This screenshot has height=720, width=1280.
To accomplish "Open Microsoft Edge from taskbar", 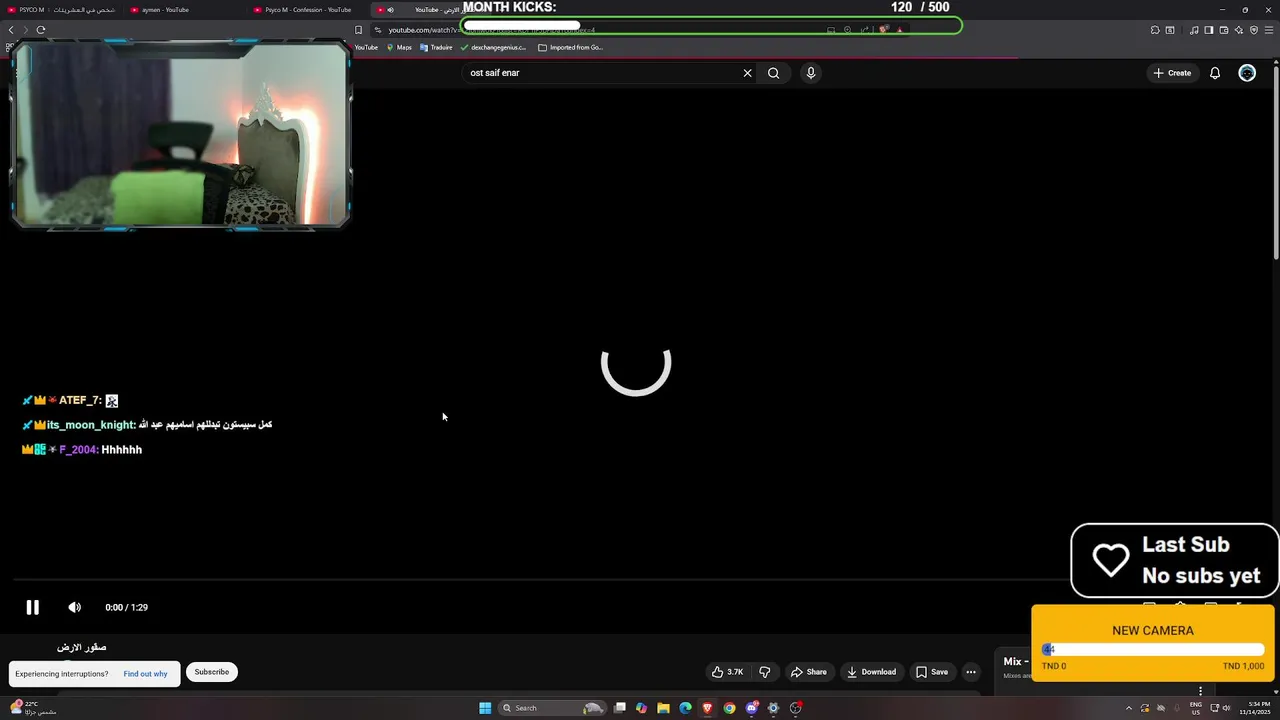I will click(x=685, y=708).
